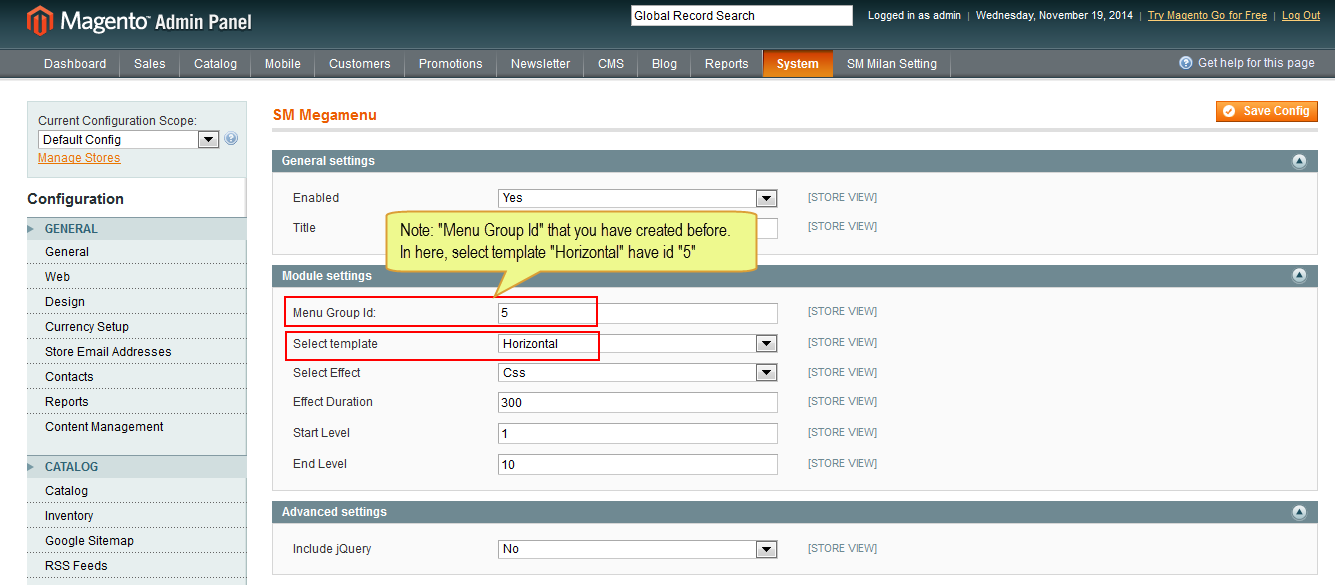Click the Manage Stores link

click(79, 158)
